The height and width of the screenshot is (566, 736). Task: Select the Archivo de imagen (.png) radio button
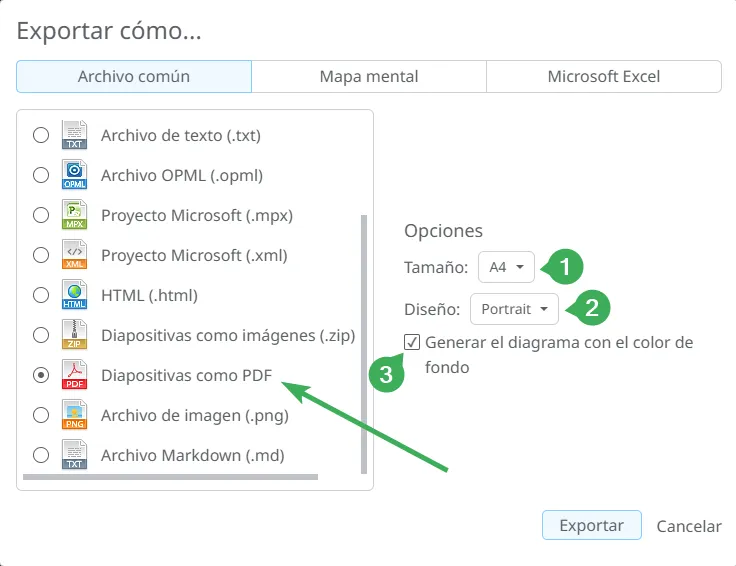pyautogui.click(x=41, y=415)
